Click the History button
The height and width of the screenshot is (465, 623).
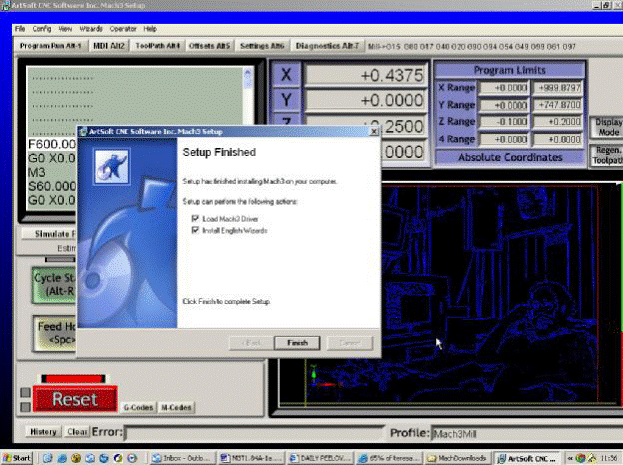(43, 432)
